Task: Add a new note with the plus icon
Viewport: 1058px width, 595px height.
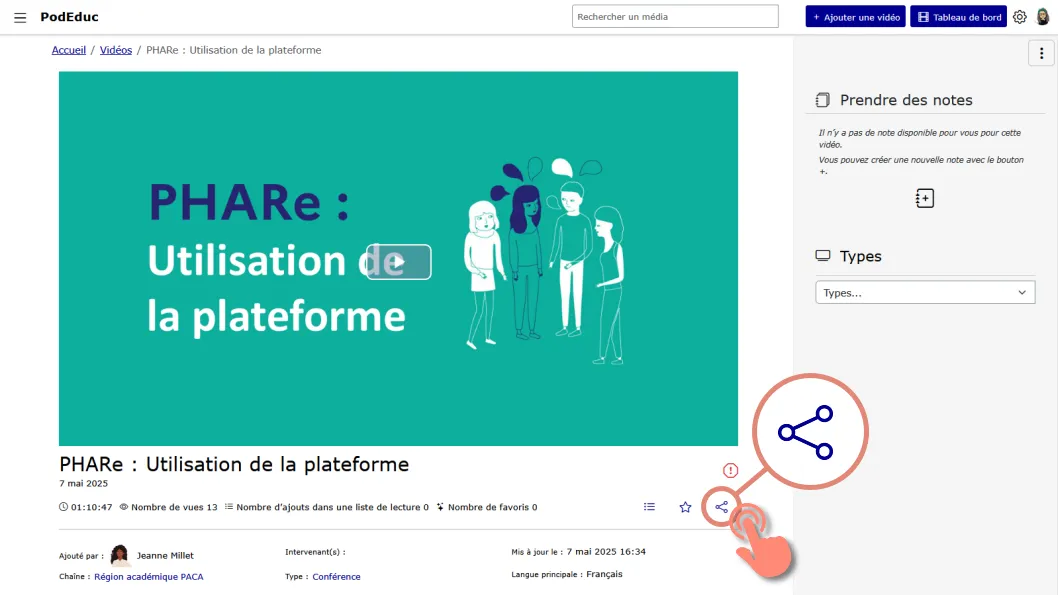Action: [x=924, y=198]
